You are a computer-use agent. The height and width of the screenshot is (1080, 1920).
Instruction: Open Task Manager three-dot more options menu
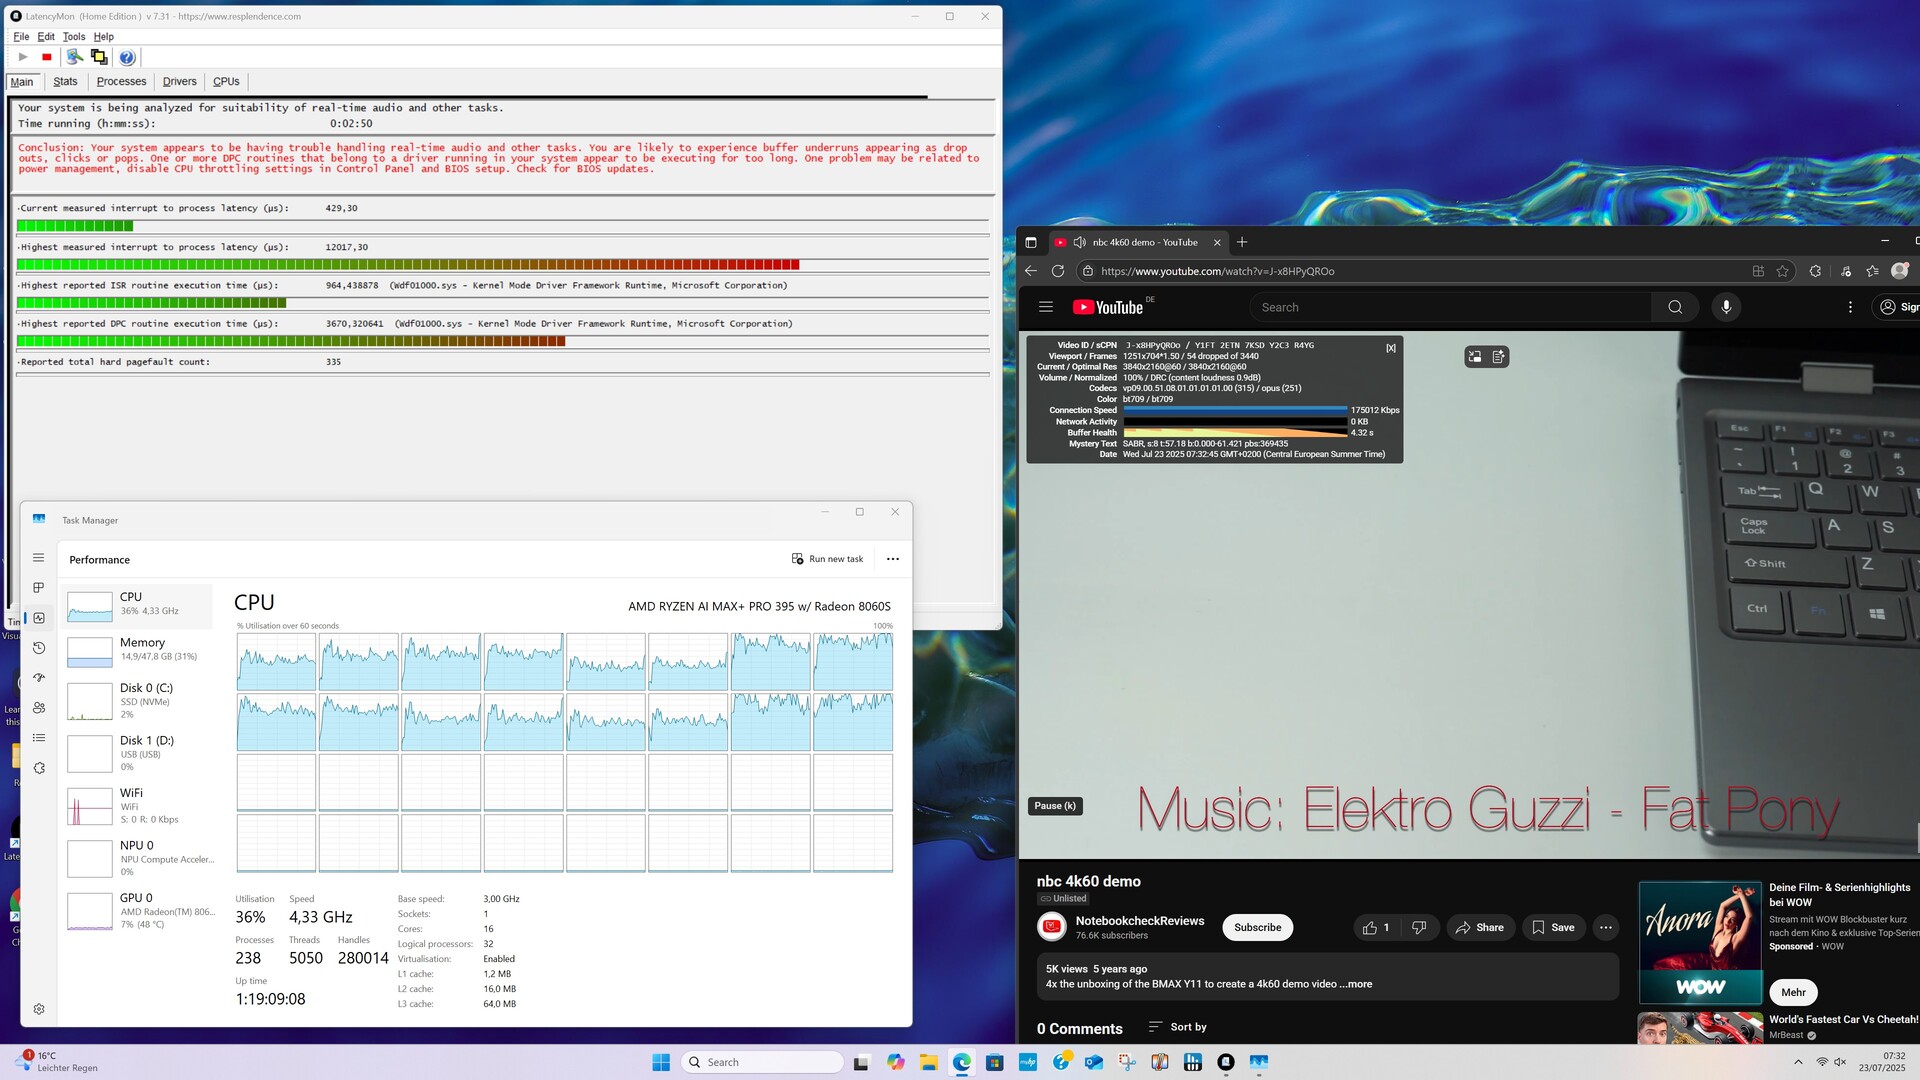(x=893, y=559)
